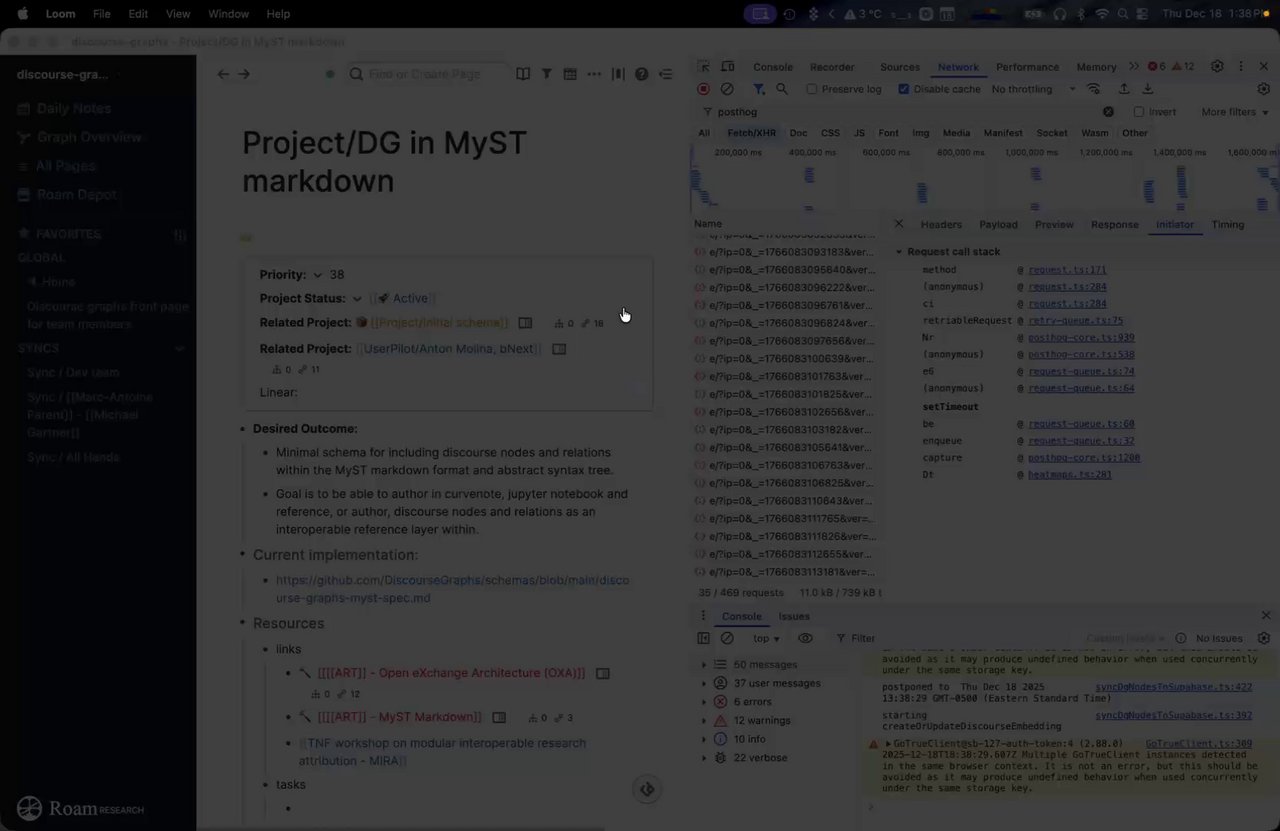
Task: Switch to the Issues drawer tab
Action: click(794, 616)
